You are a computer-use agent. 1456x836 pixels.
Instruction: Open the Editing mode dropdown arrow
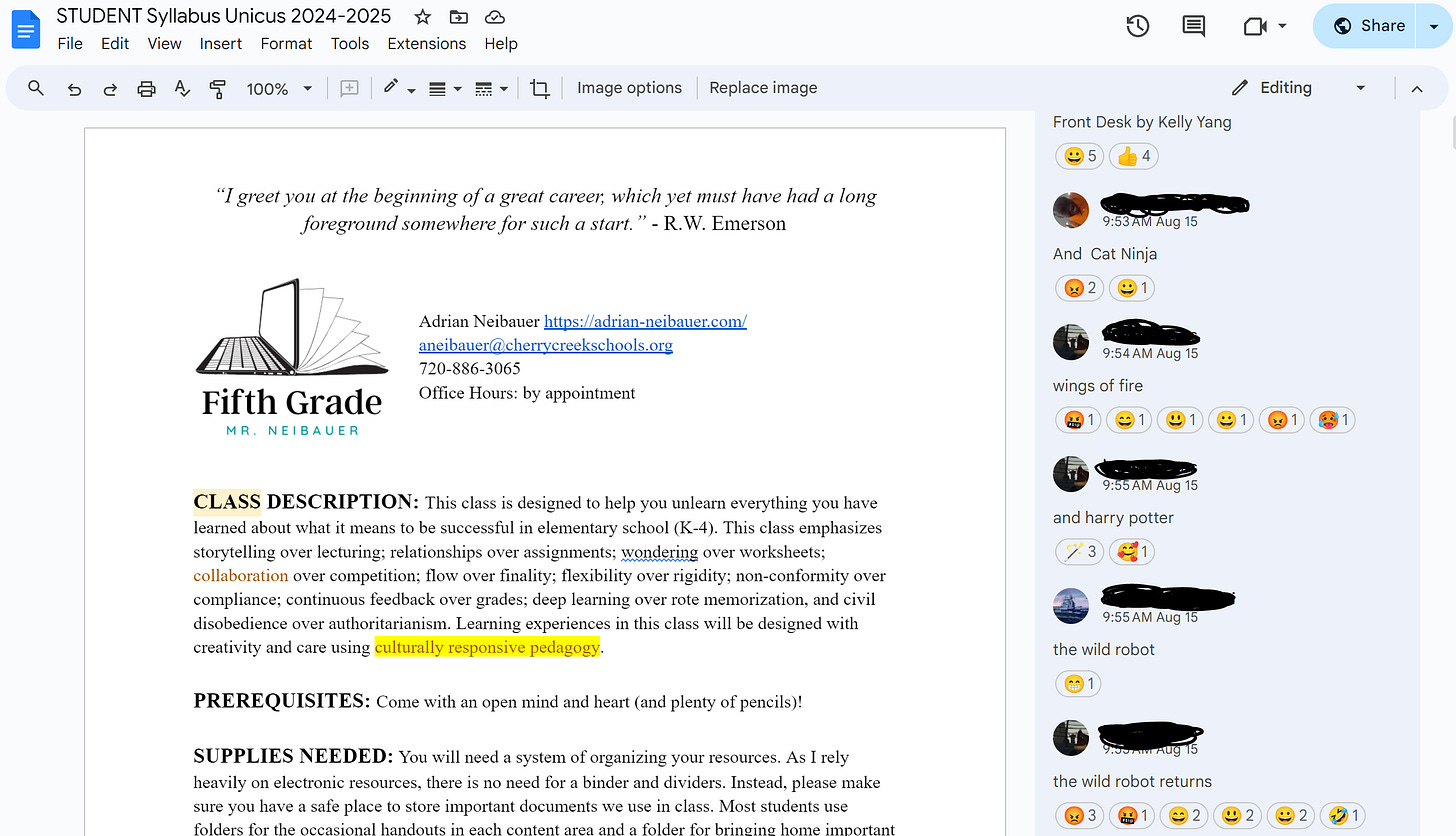coord(1360,88)
